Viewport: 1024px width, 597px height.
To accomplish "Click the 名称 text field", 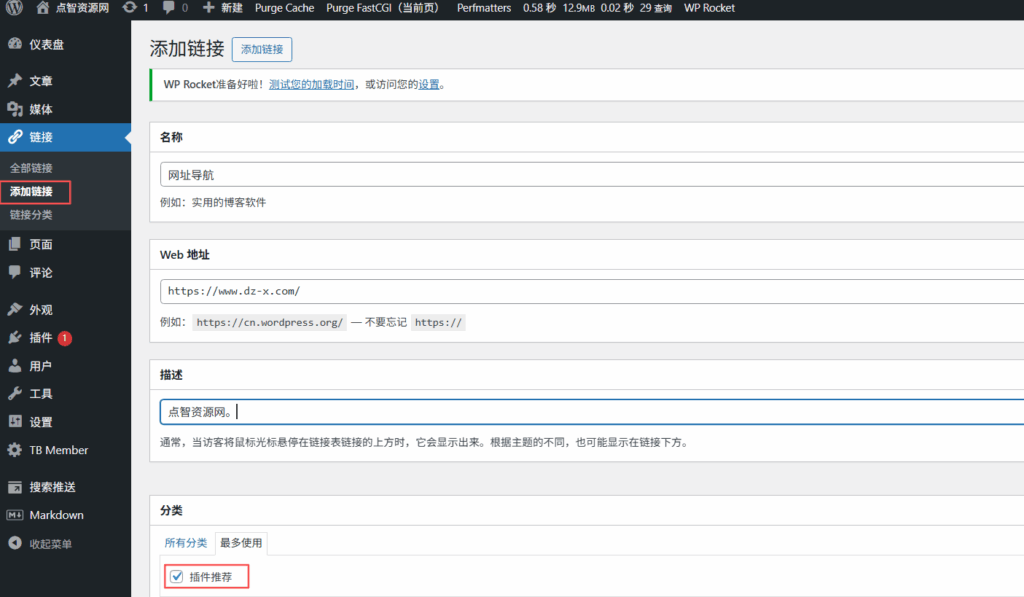I will coord(590,174).
